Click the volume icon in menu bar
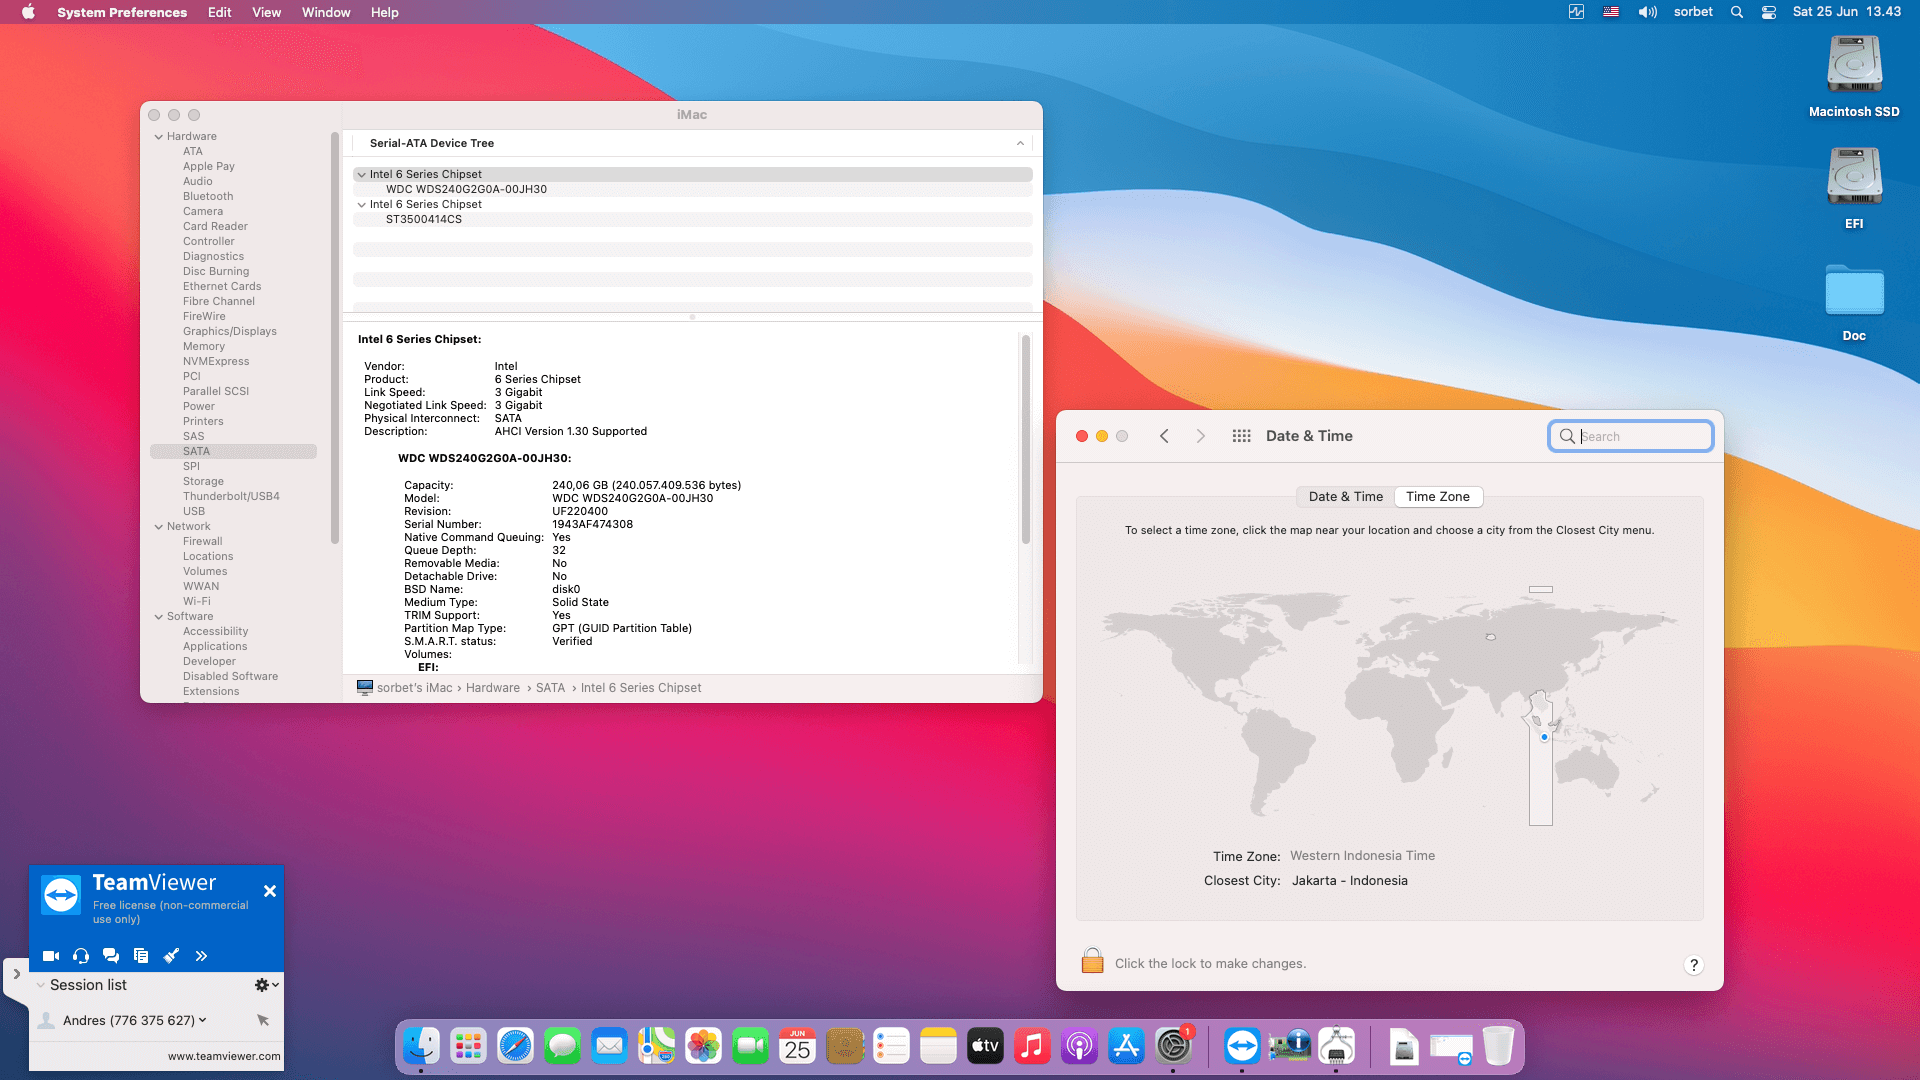The width and height of the screenshot is (1920, 1080). (x=1647, y=12)
